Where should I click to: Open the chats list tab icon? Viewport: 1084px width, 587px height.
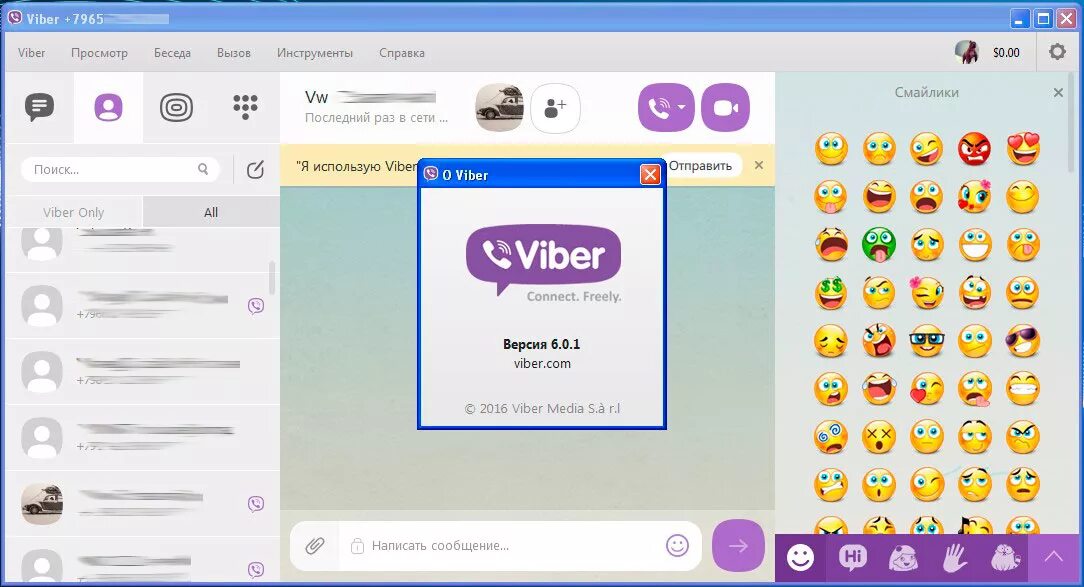tap(39, 107)
